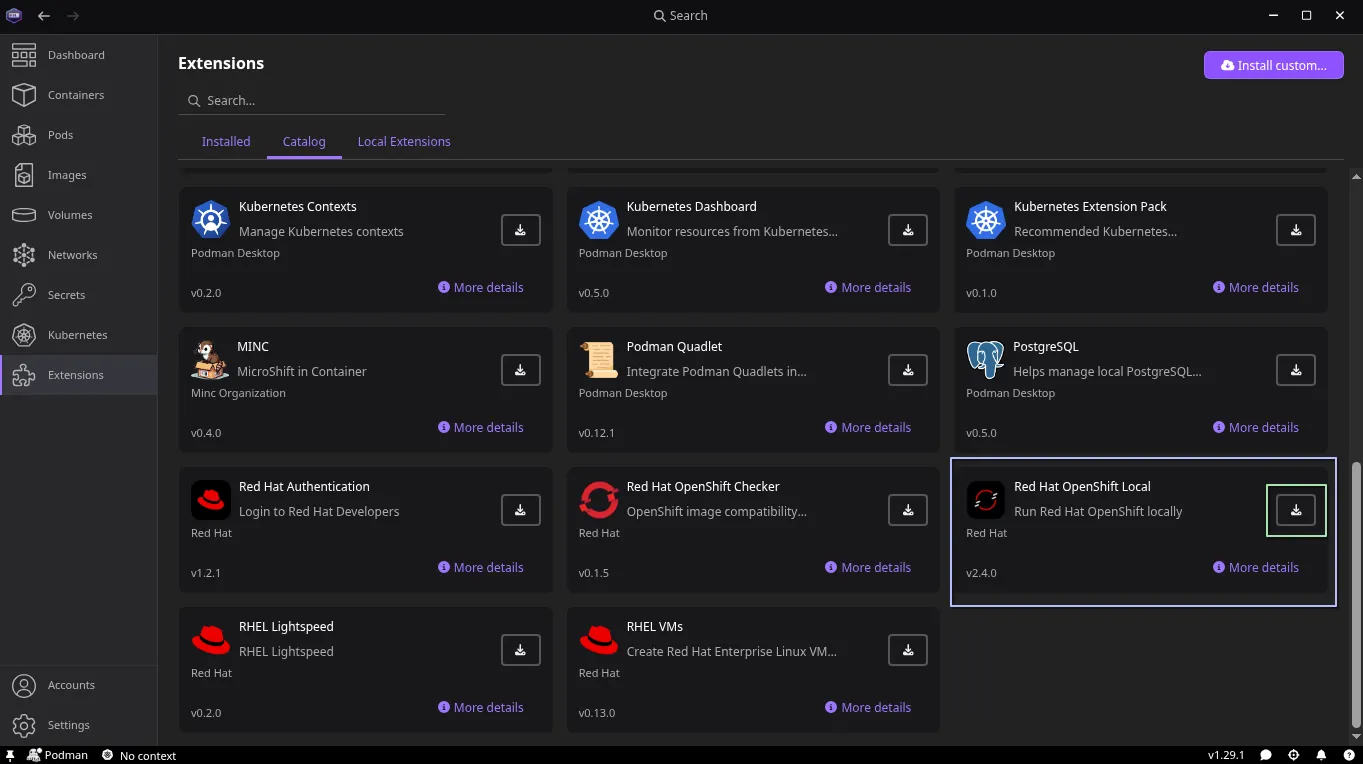
Task: Install the RHEL Lightspeed extension
Action: (x=520, y=650)
